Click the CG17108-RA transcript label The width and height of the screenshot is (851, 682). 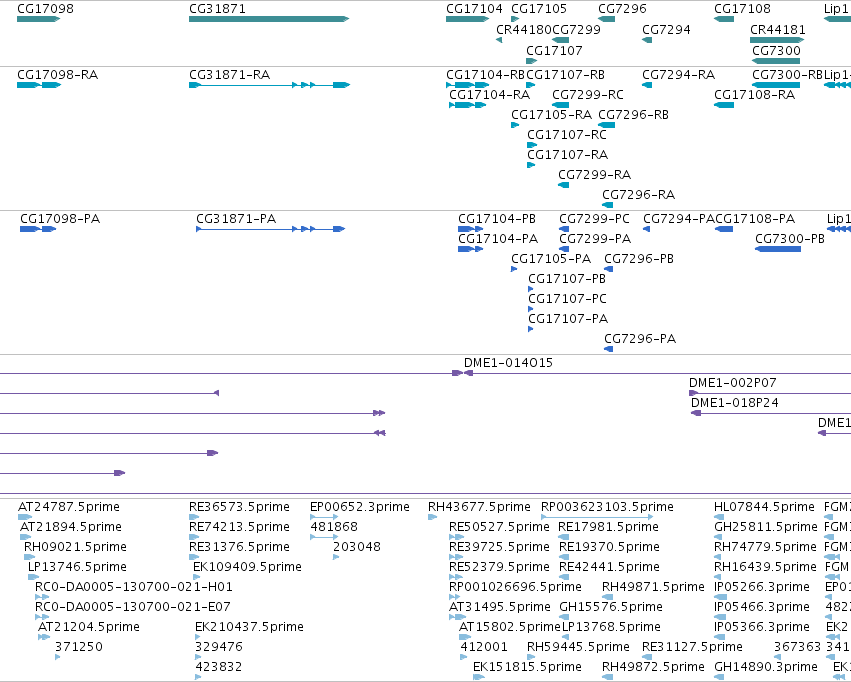point(754,94)
